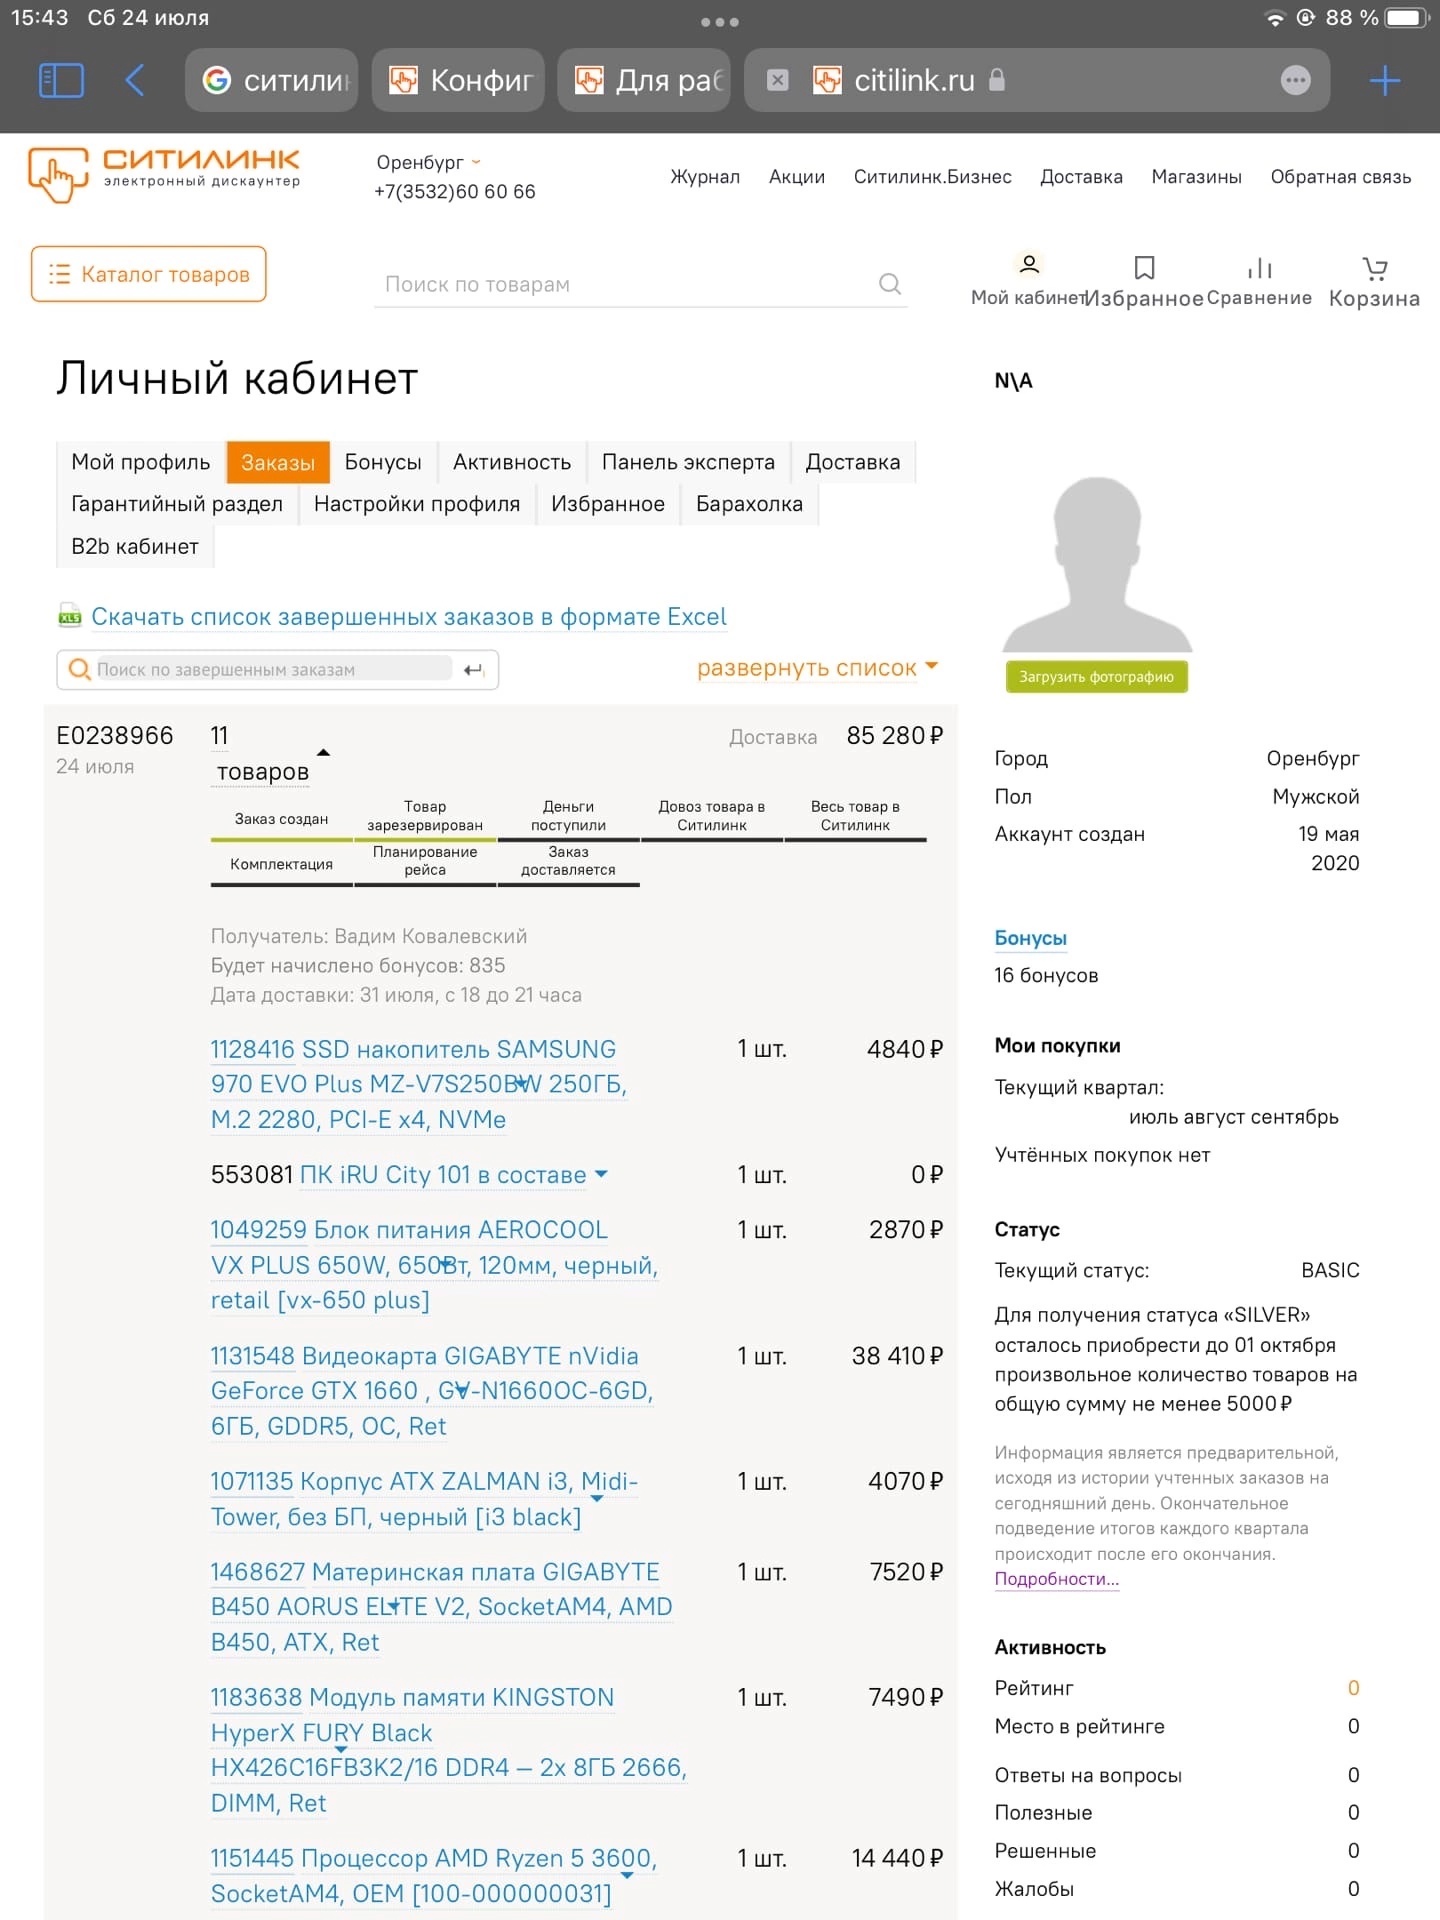Viewport: 1440px width, 1920px height.
Task: Open the Избранное cabinet tab
Action: pos(608,504)
